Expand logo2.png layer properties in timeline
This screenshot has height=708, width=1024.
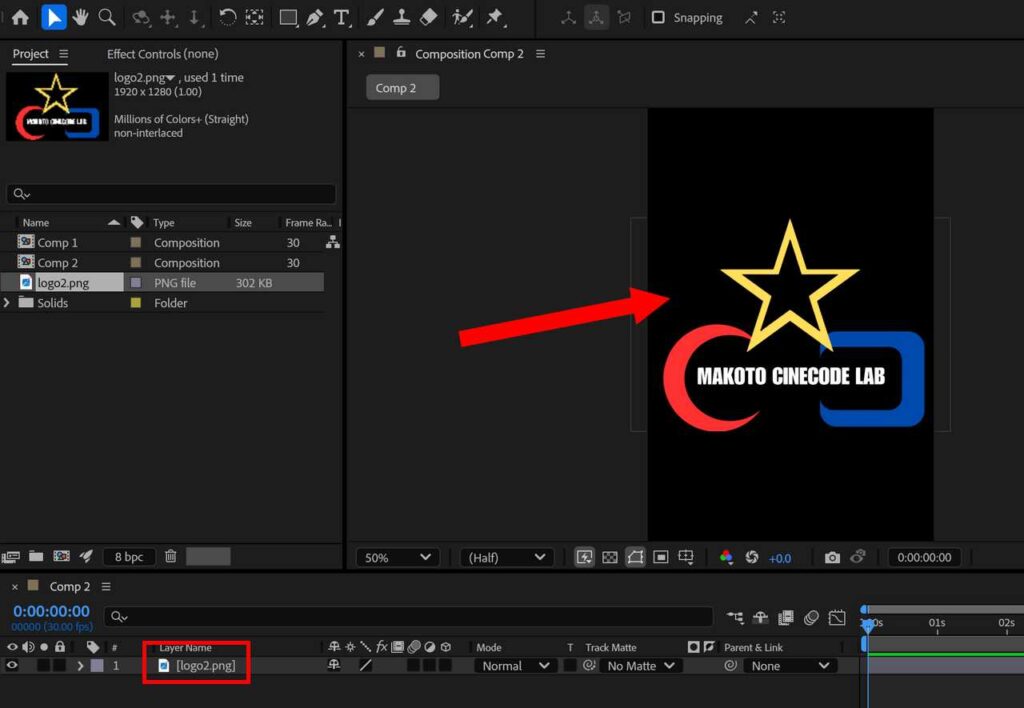point(80,666)
